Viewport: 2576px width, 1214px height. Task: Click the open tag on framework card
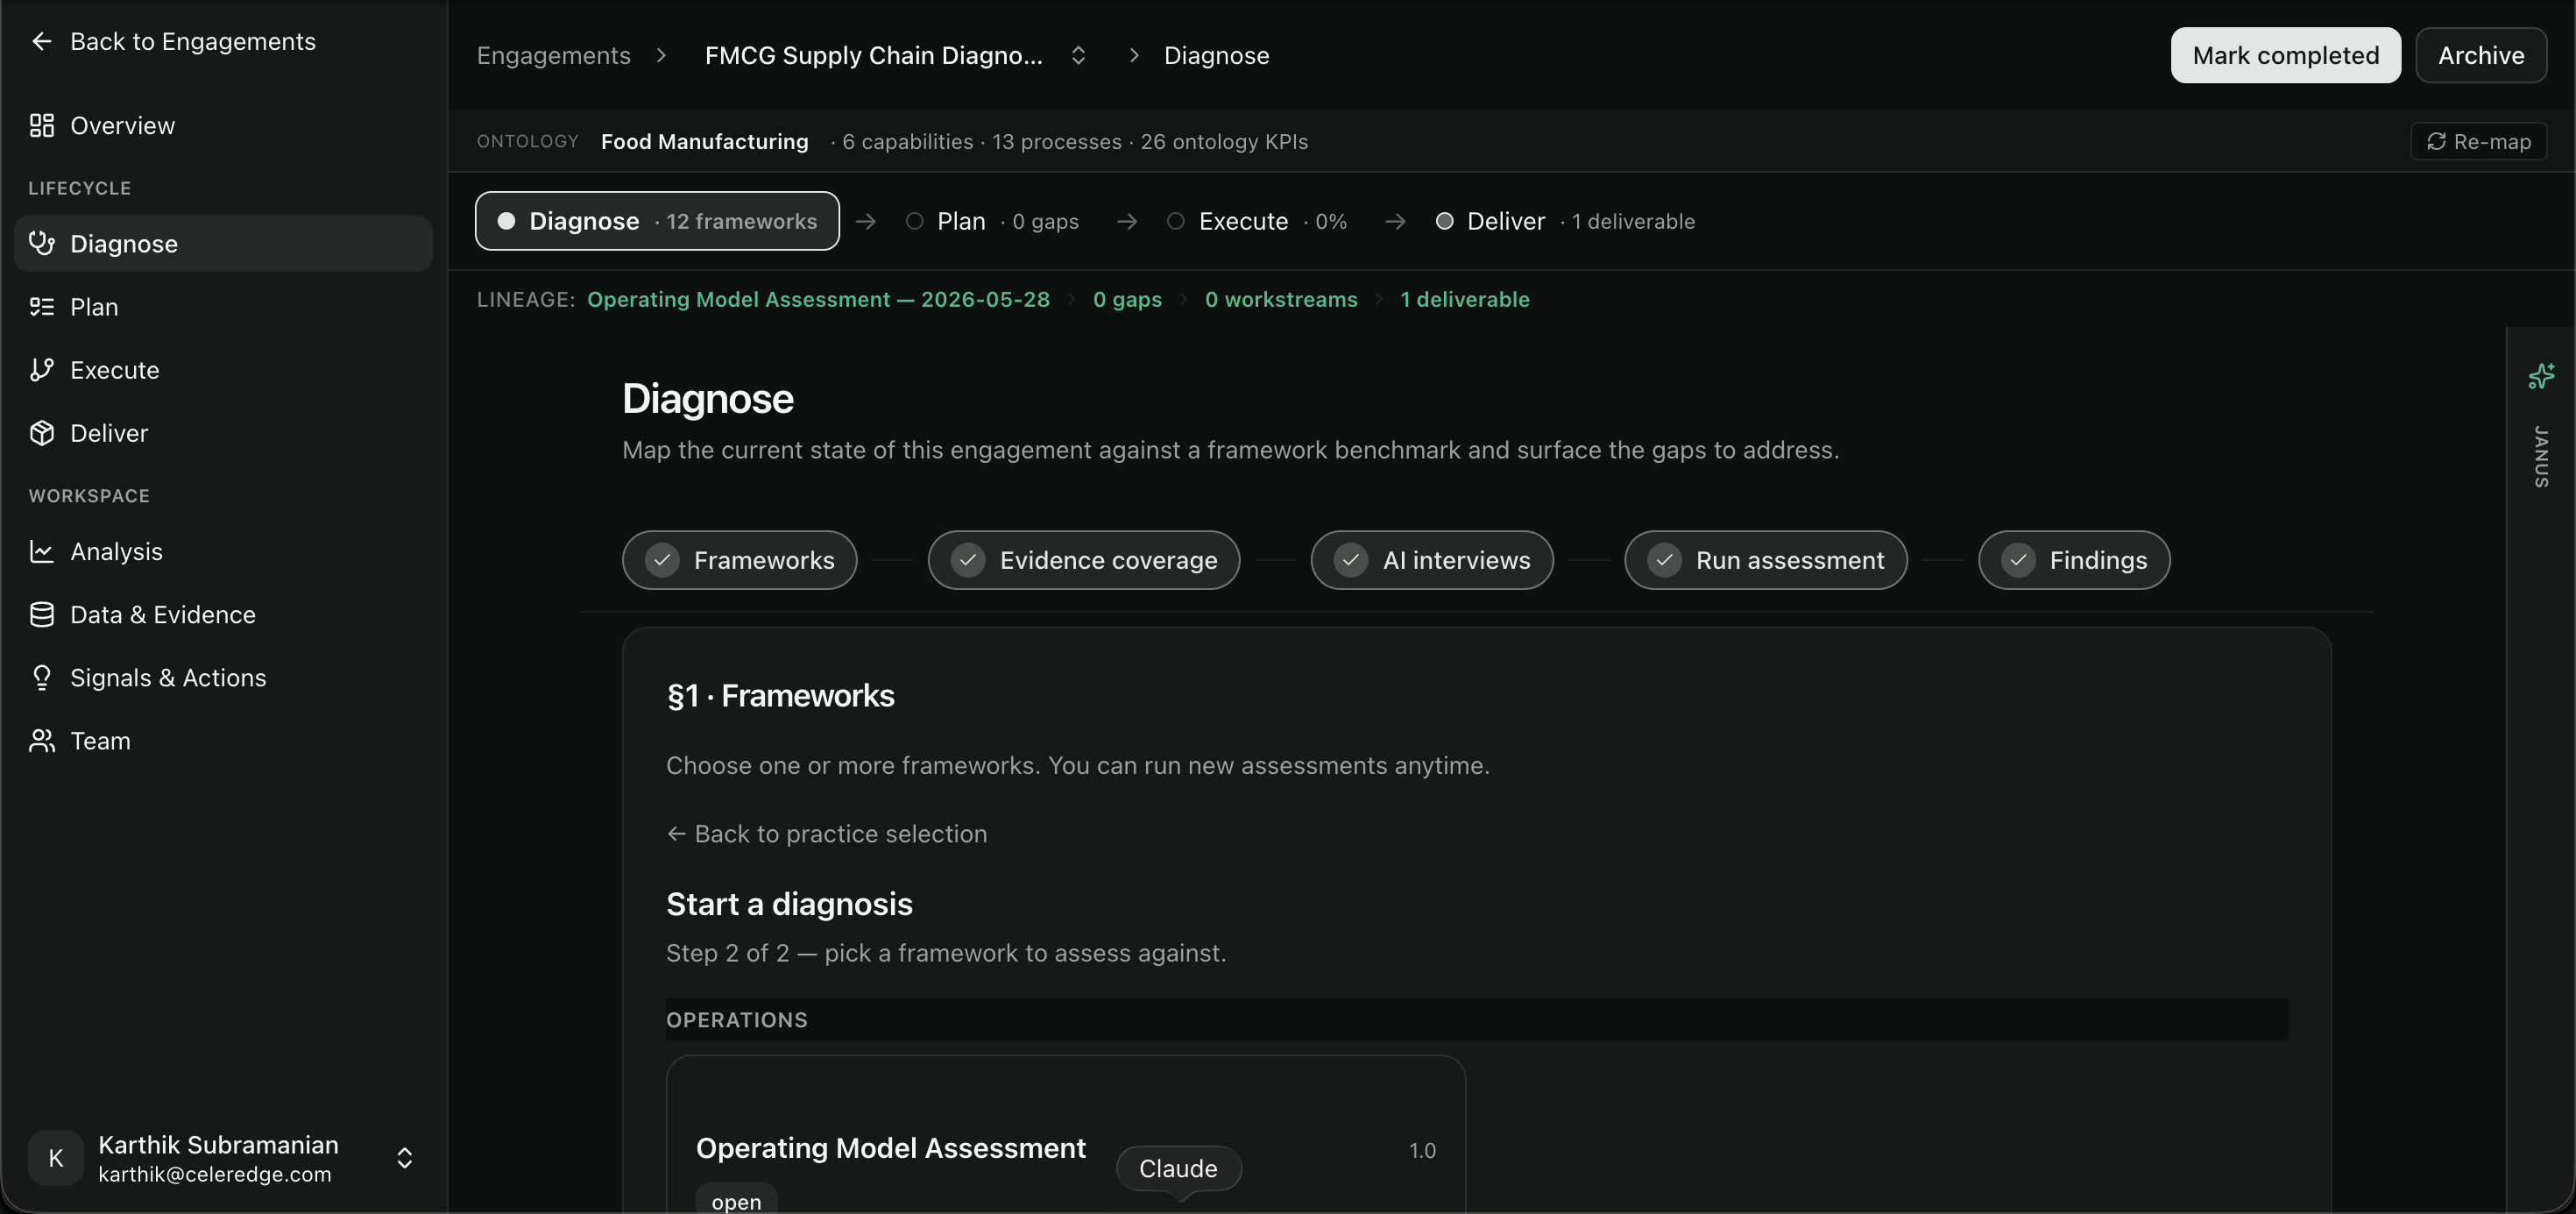tap(736, 1201)
